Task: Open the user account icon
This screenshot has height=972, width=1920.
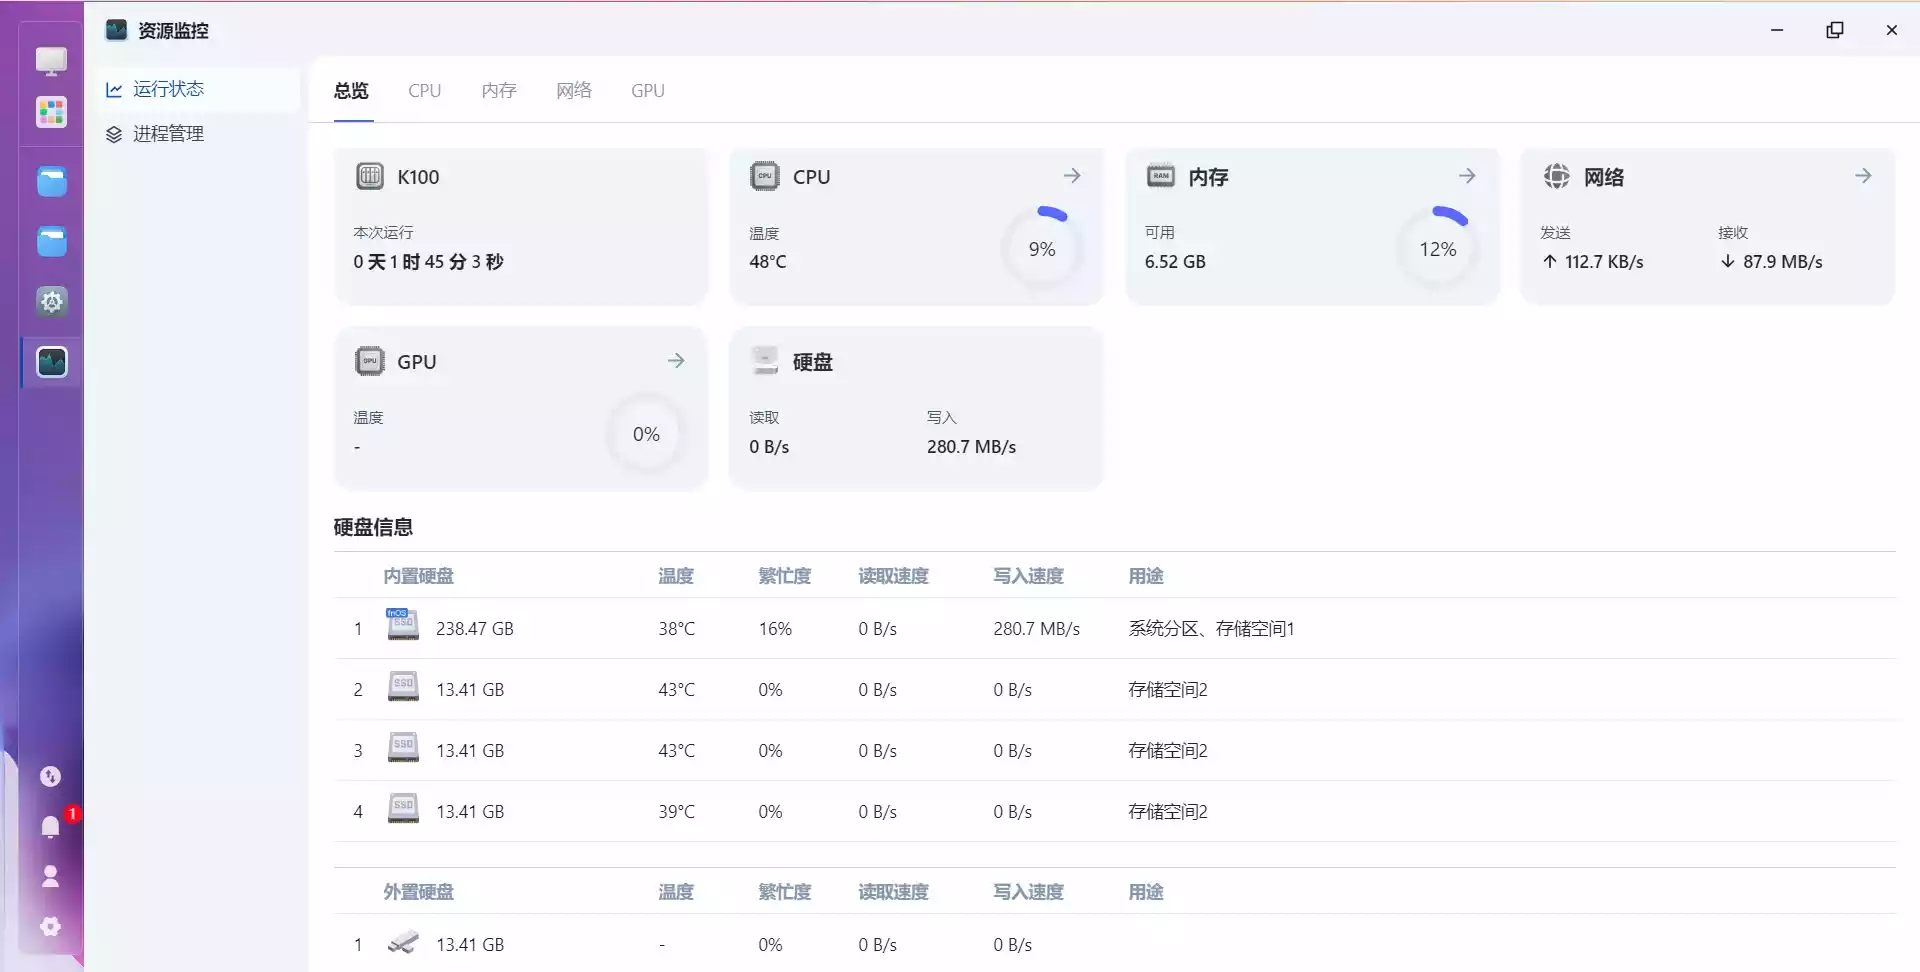Action: (50, 876)
